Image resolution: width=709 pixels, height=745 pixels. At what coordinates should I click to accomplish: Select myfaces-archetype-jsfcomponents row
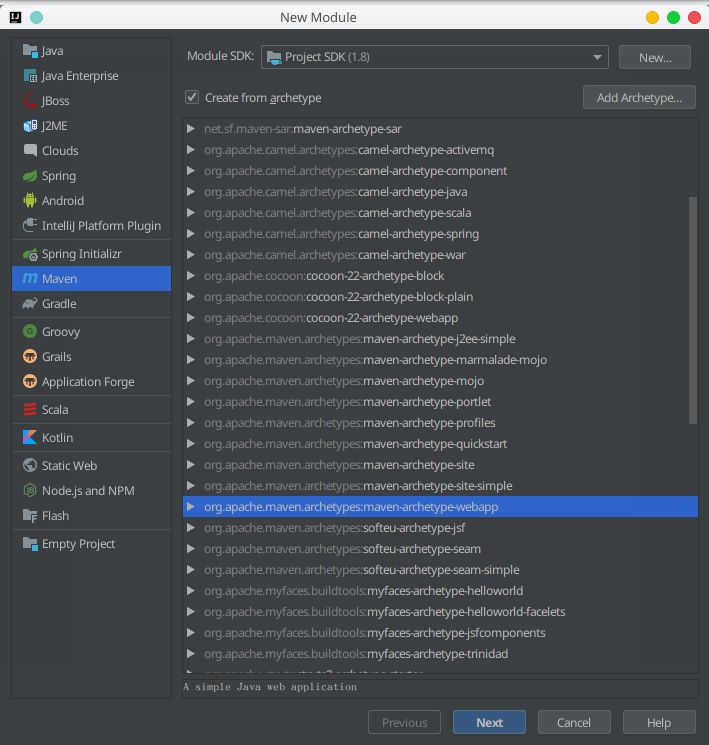[x=441, y=633]
